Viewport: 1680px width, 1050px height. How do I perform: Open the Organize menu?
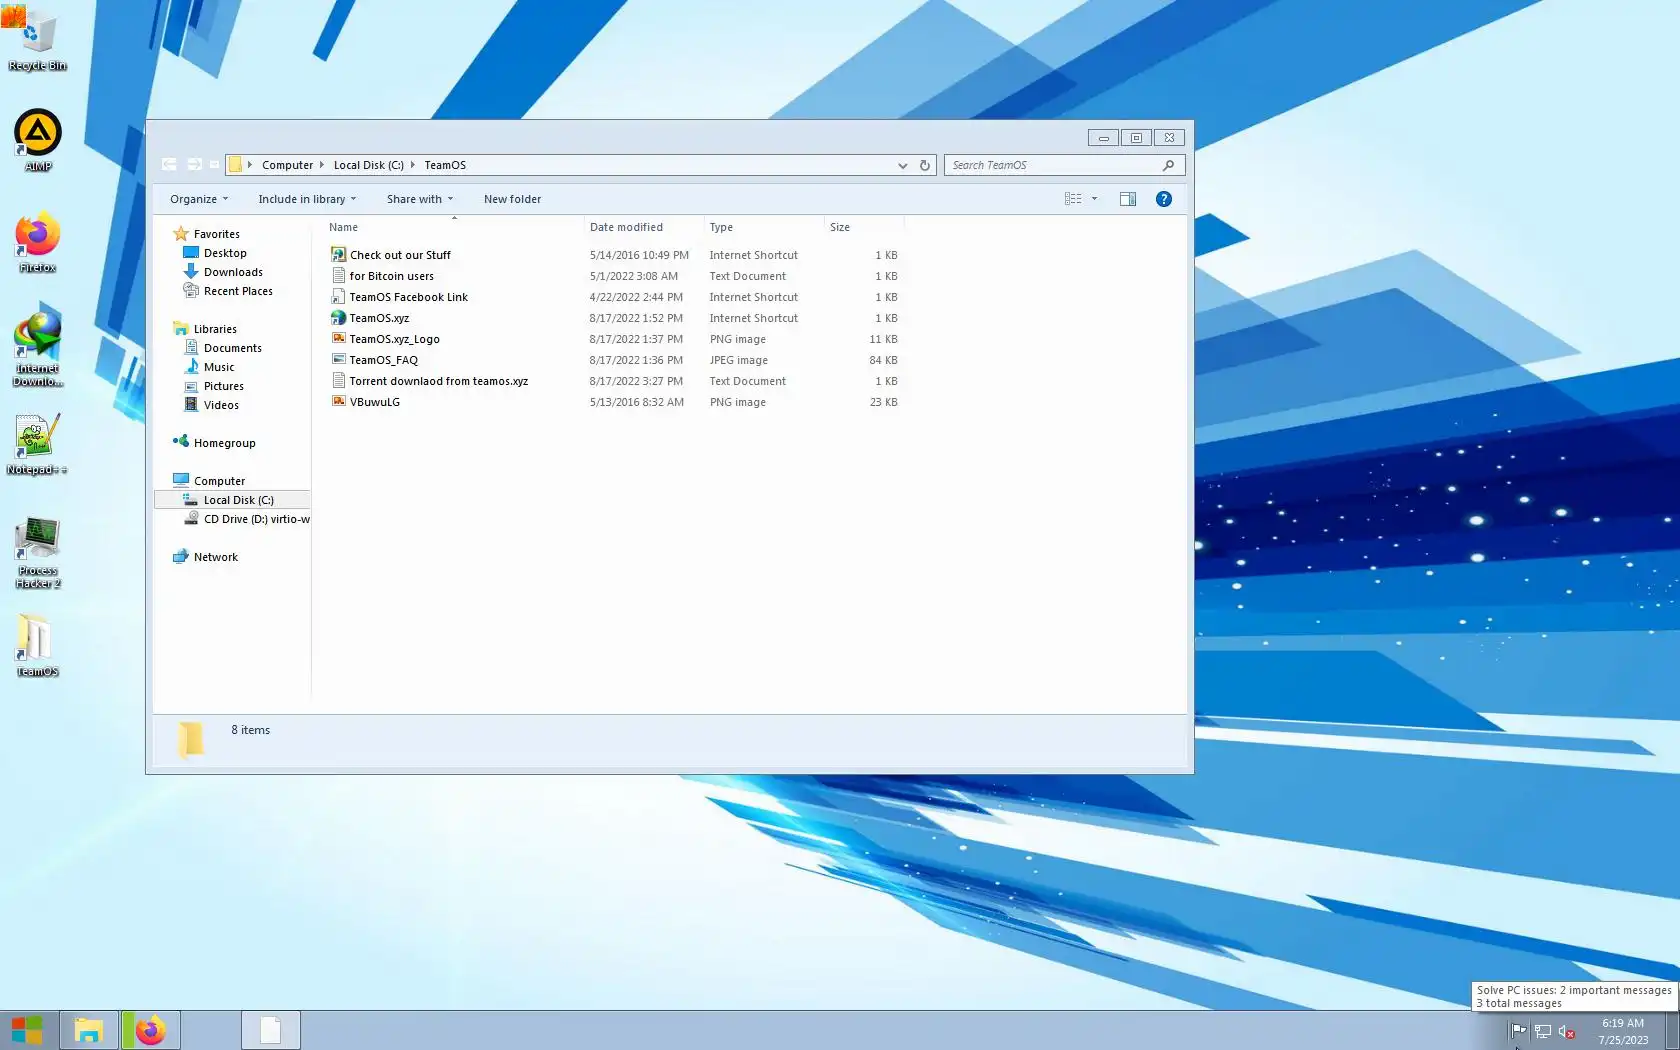[199, 199]
